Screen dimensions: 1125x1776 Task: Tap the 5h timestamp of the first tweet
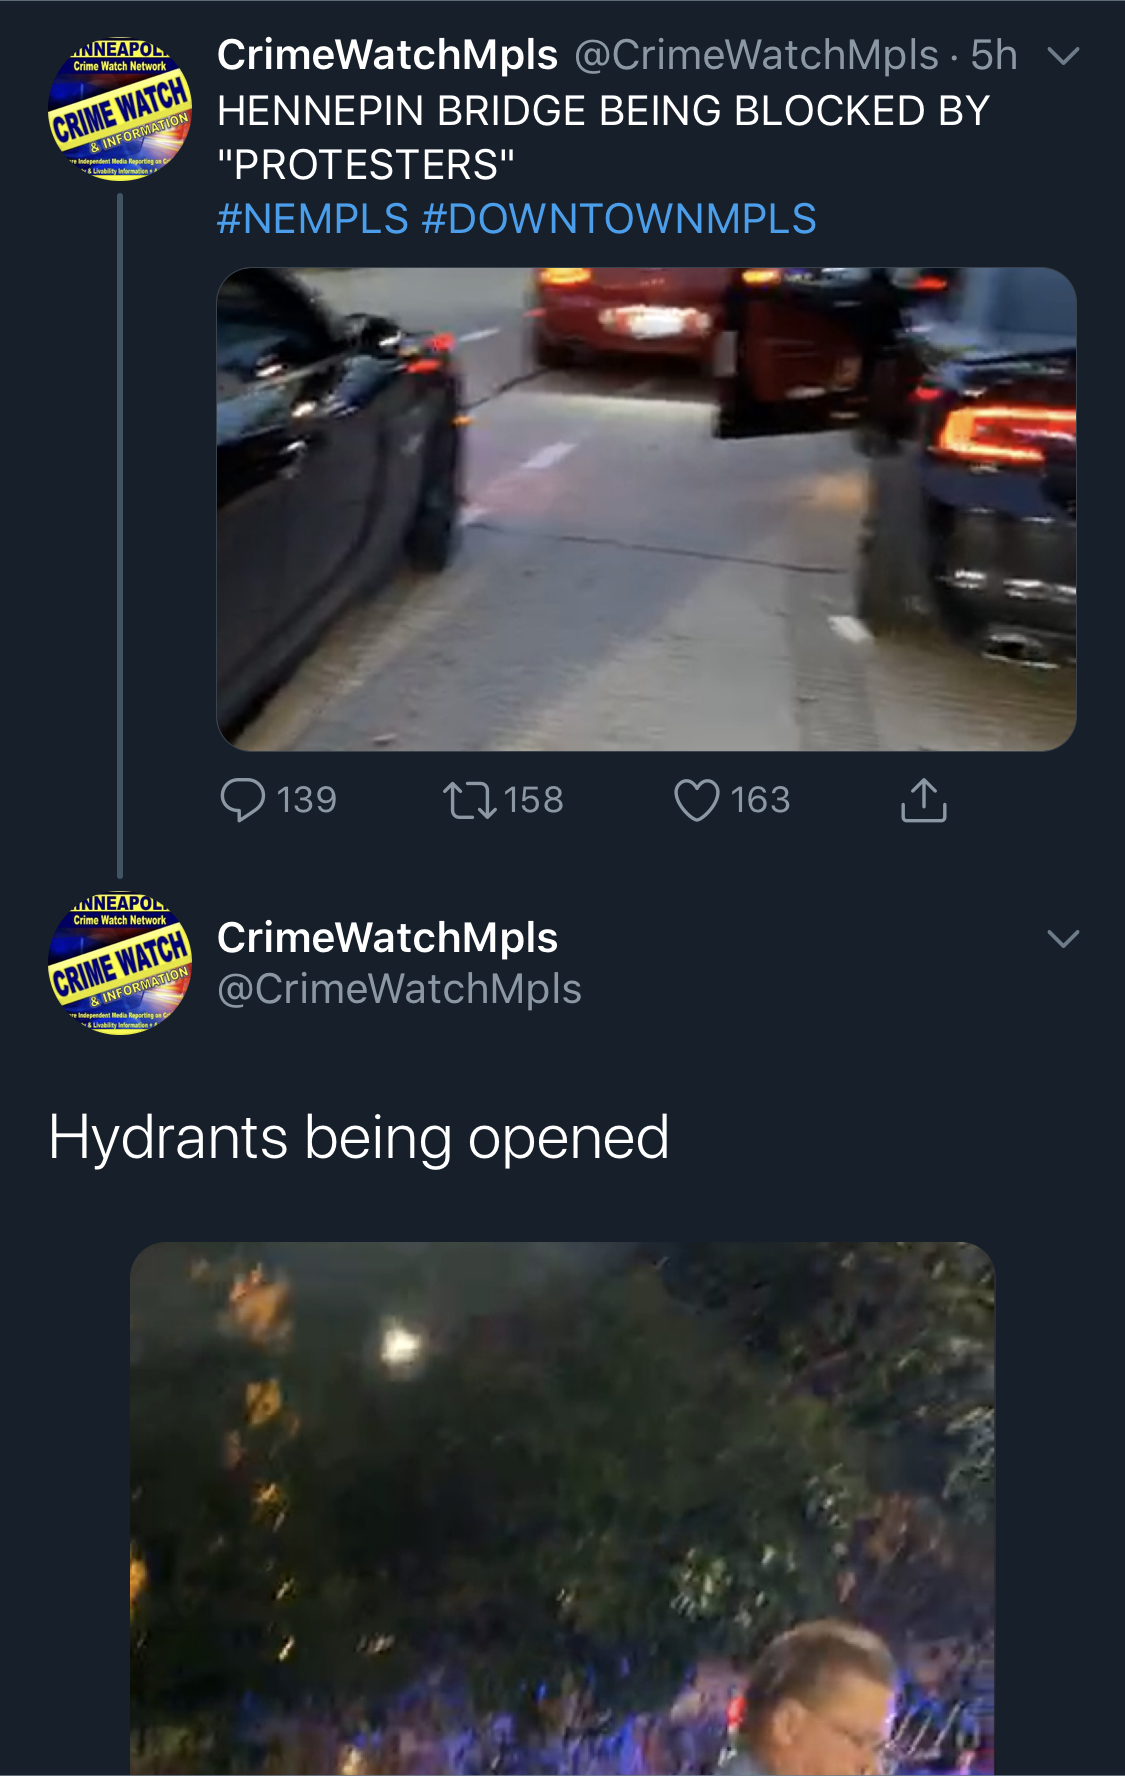[x=994, y=56]
